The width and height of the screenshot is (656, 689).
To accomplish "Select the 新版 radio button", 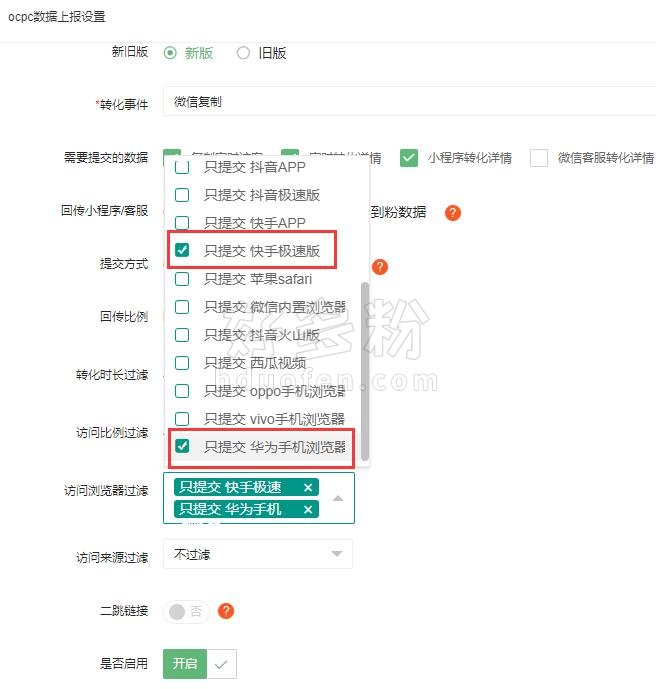I will 170,53.
